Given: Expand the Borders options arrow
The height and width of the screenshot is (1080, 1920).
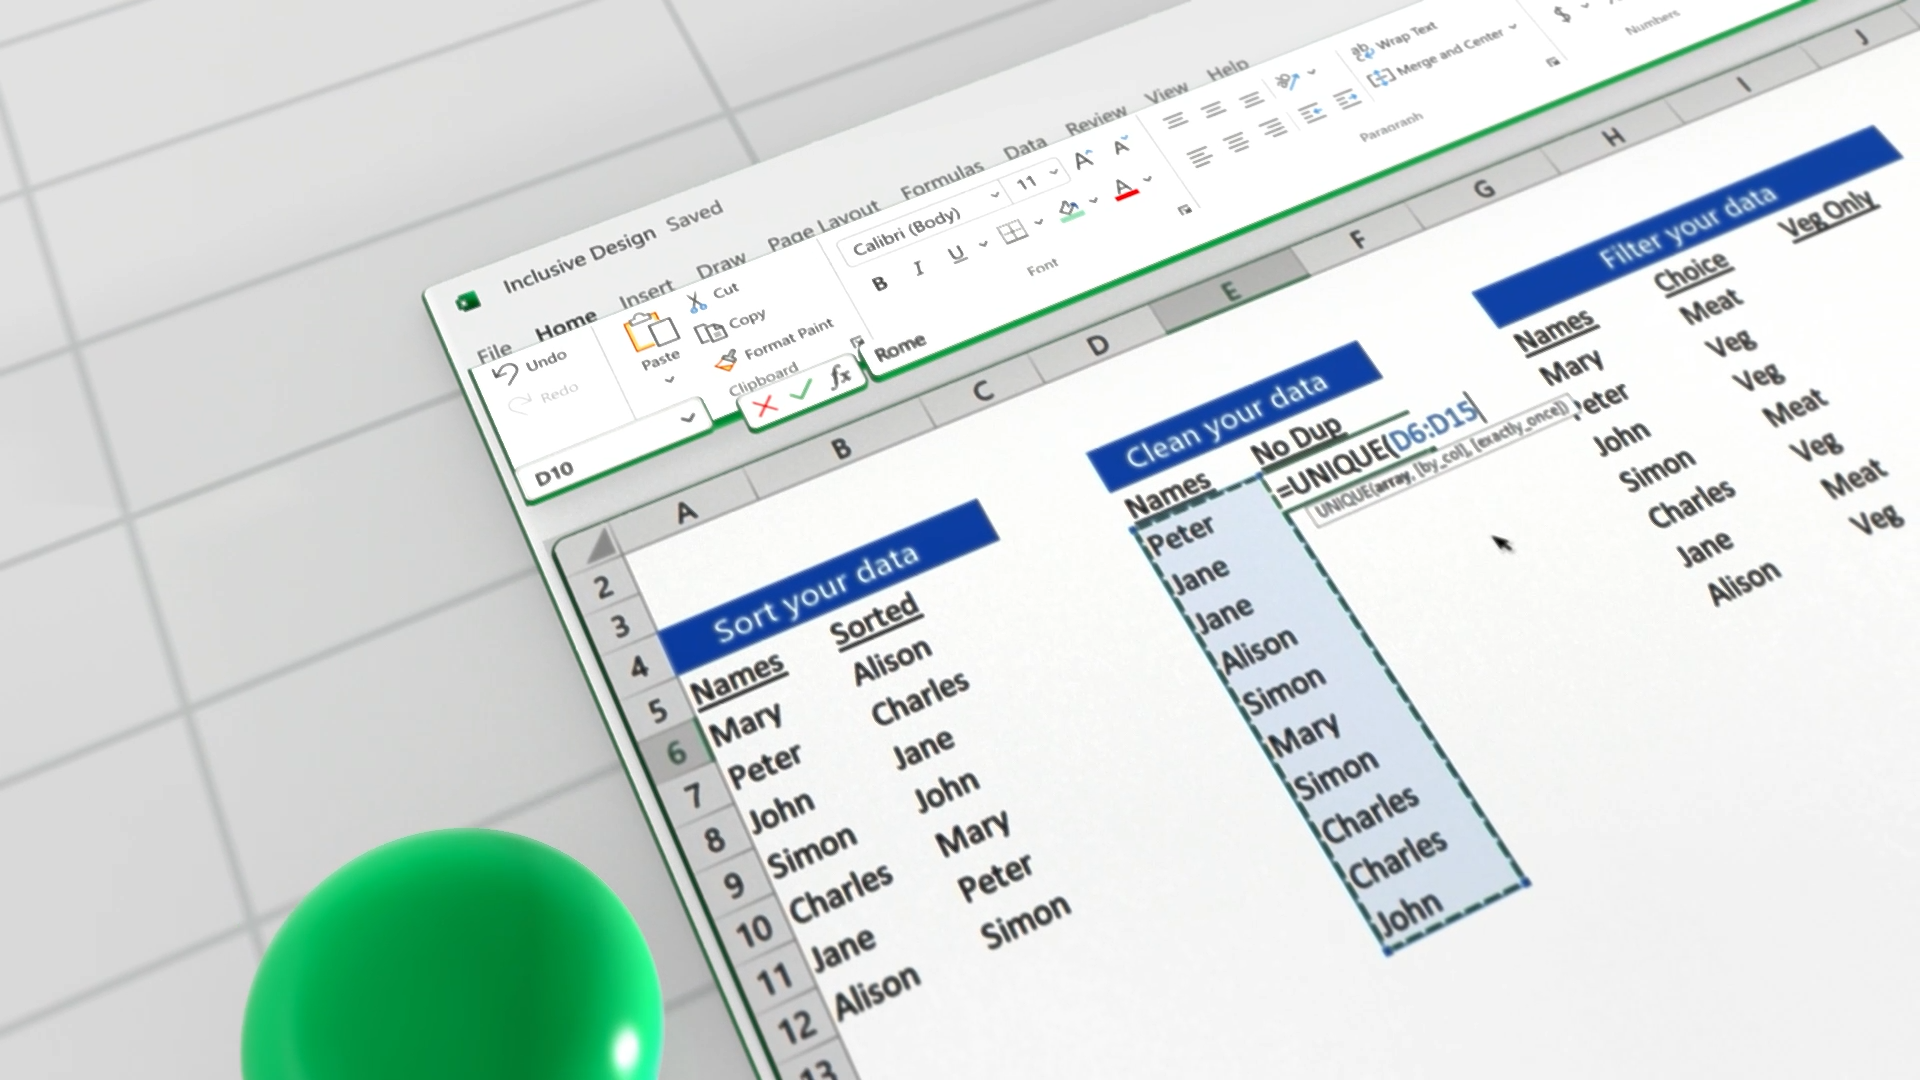Looking at the screenshot, I should click(x=1038, y=222).
